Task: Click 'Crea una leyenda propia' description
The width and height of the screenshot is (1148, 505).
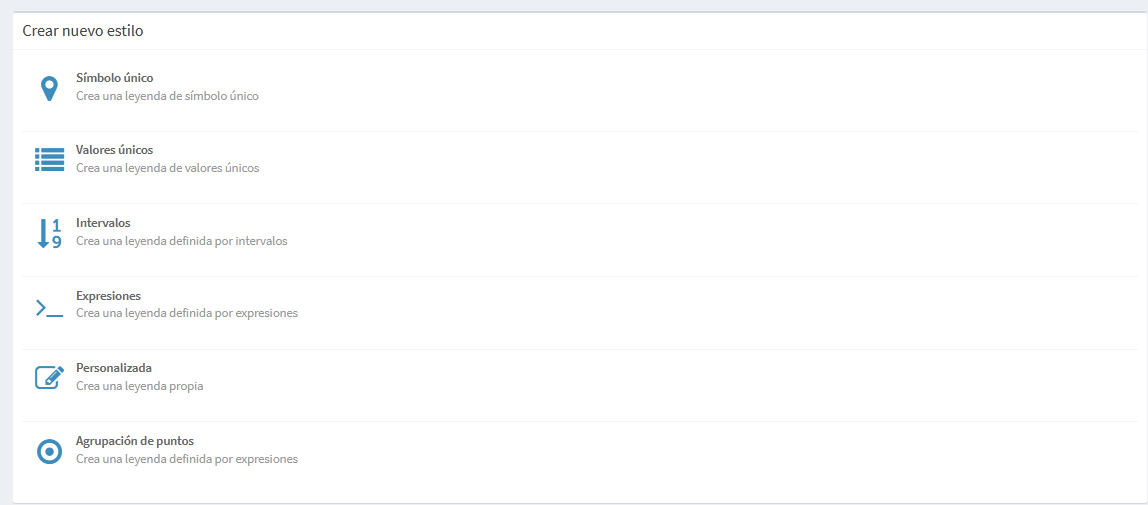Action: tap(139, 386)
